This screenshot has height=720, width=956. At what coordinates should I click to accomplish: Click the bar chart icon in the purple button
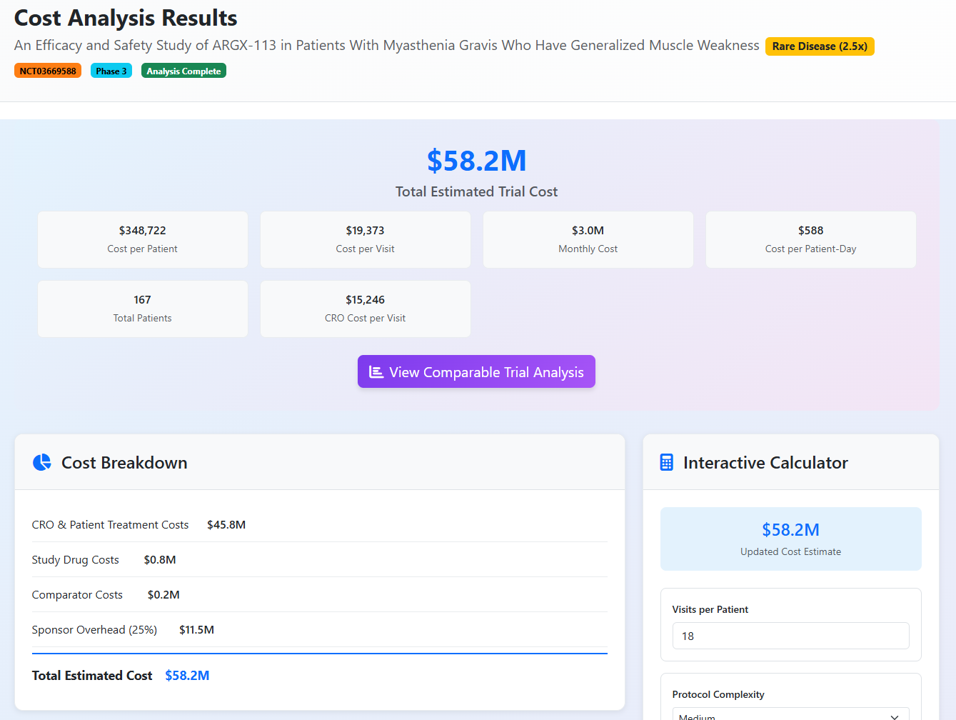[x=376, y=371]
